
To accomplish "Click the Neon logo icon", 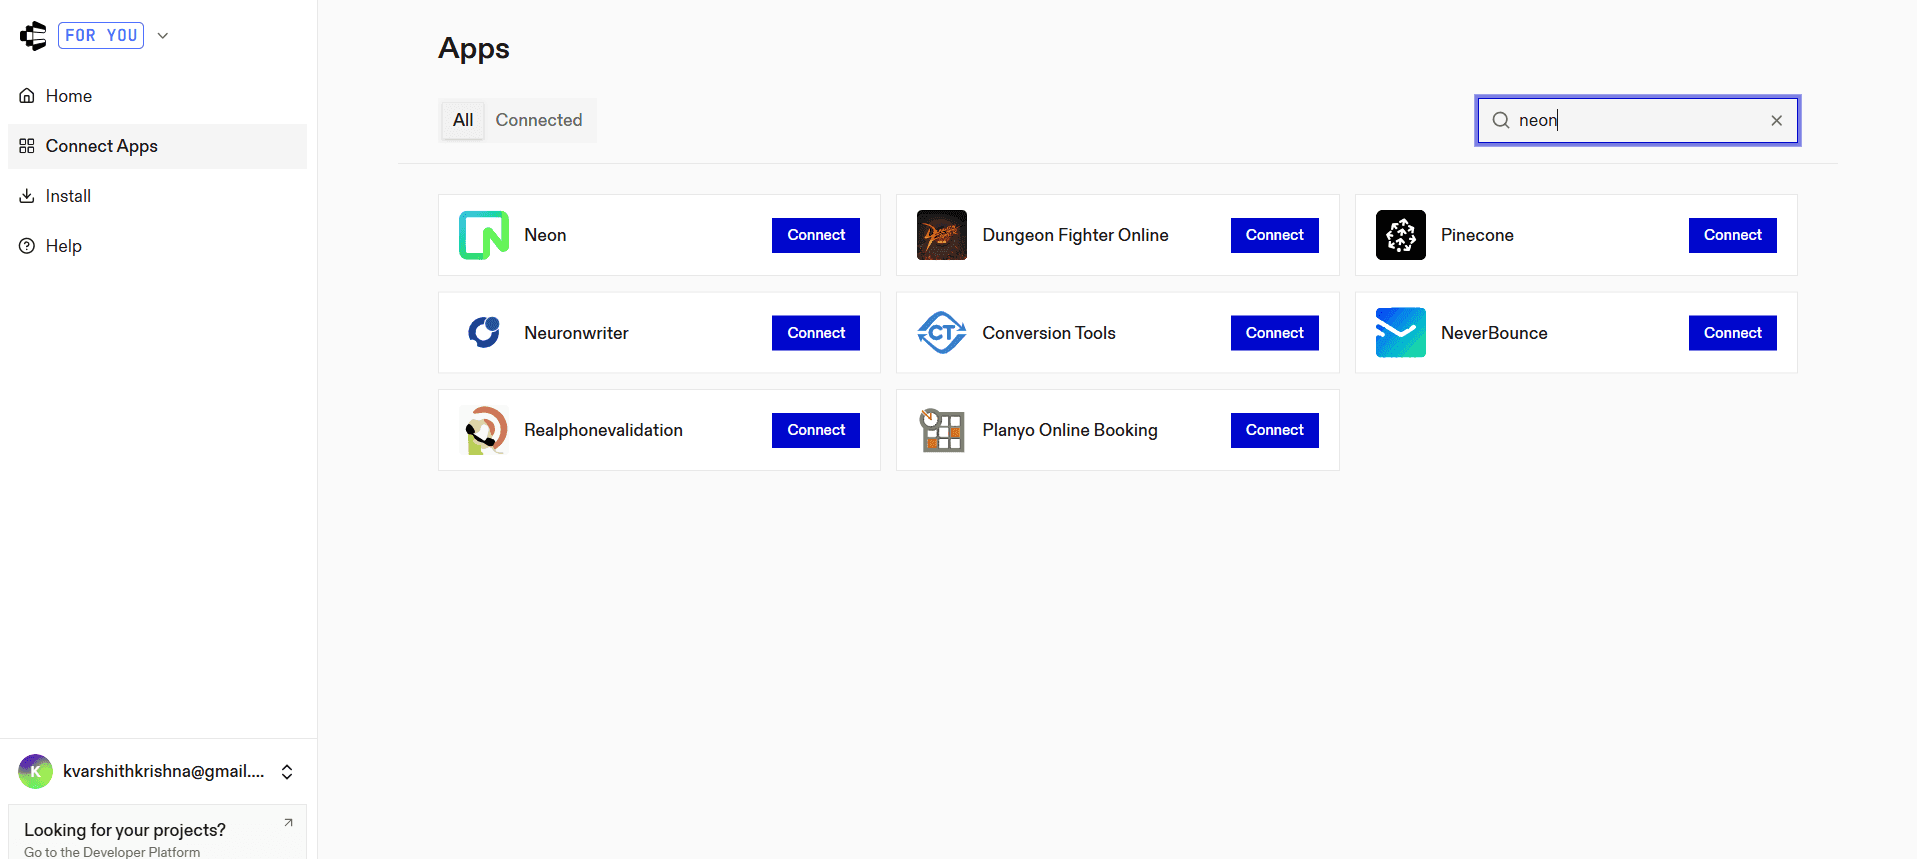I will [x=484, y=235].
